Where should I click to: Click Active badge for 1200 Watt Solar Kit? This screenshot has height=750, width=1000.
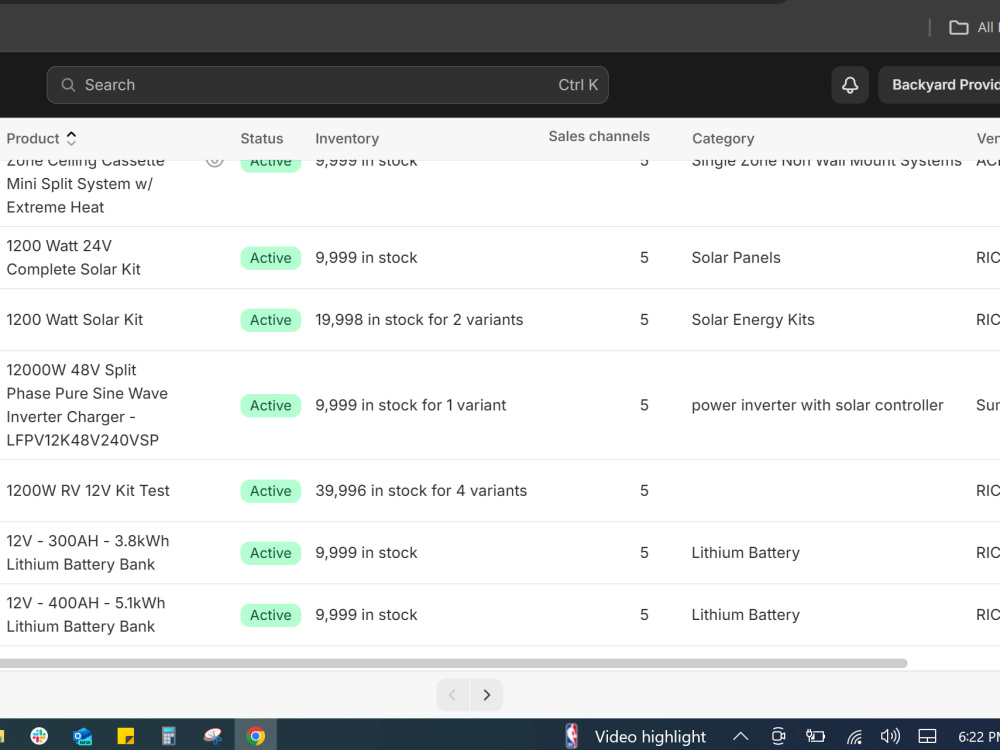270,320
